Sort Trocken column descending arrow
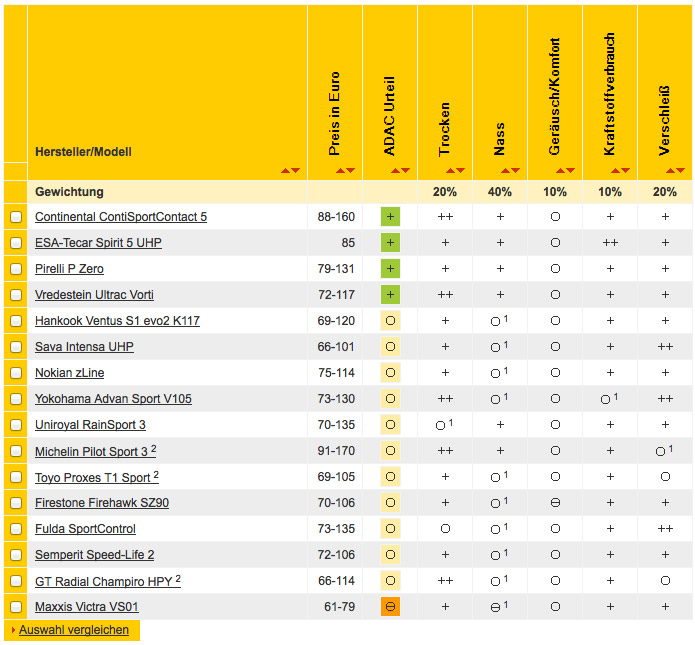Image resolution: width=695 pixels, height=645 pixels. [x=460, y=171]
